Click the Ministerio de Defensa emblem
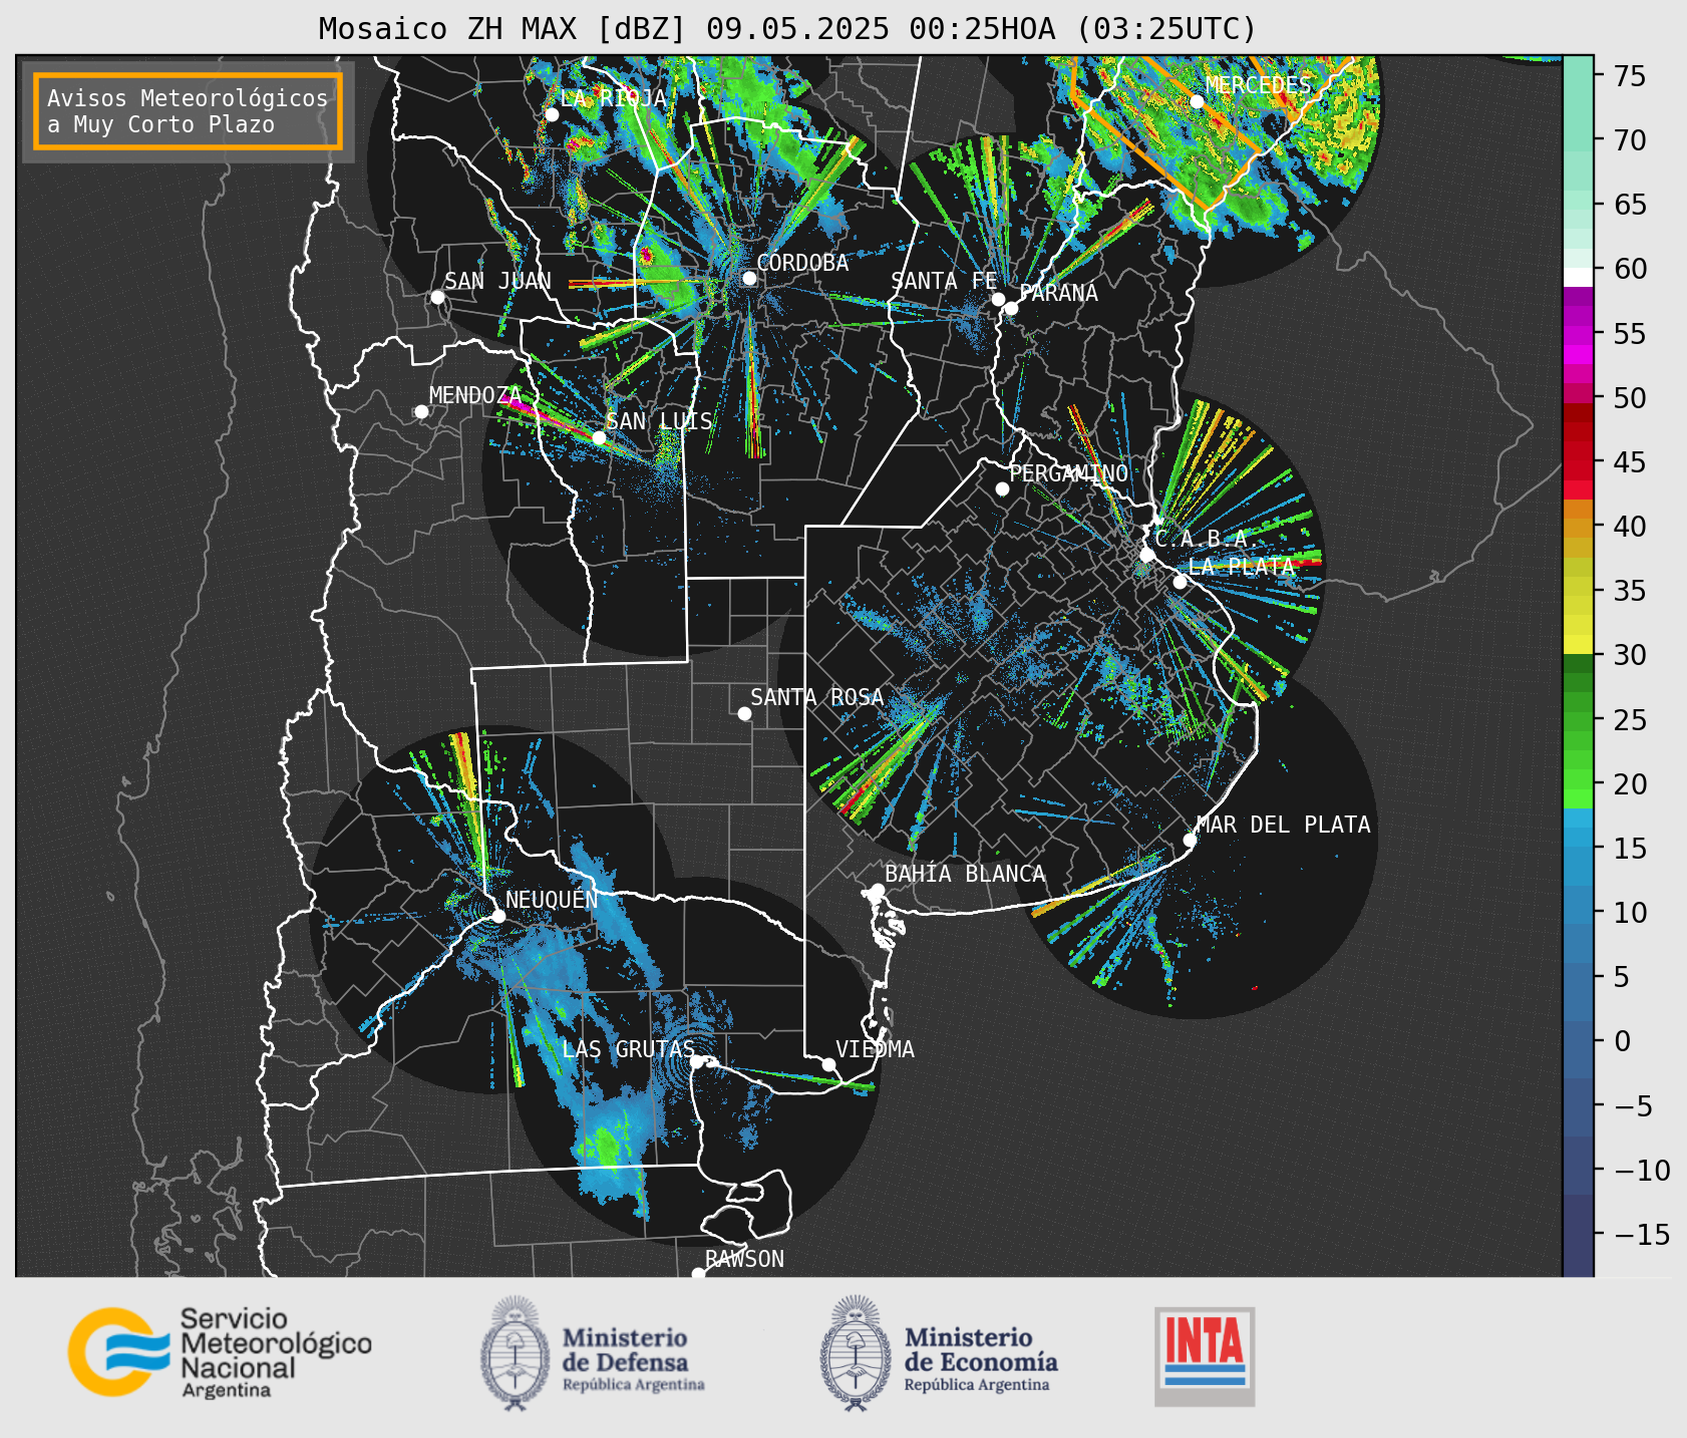1687x1438 pixels. click(x=514, y=1353)
